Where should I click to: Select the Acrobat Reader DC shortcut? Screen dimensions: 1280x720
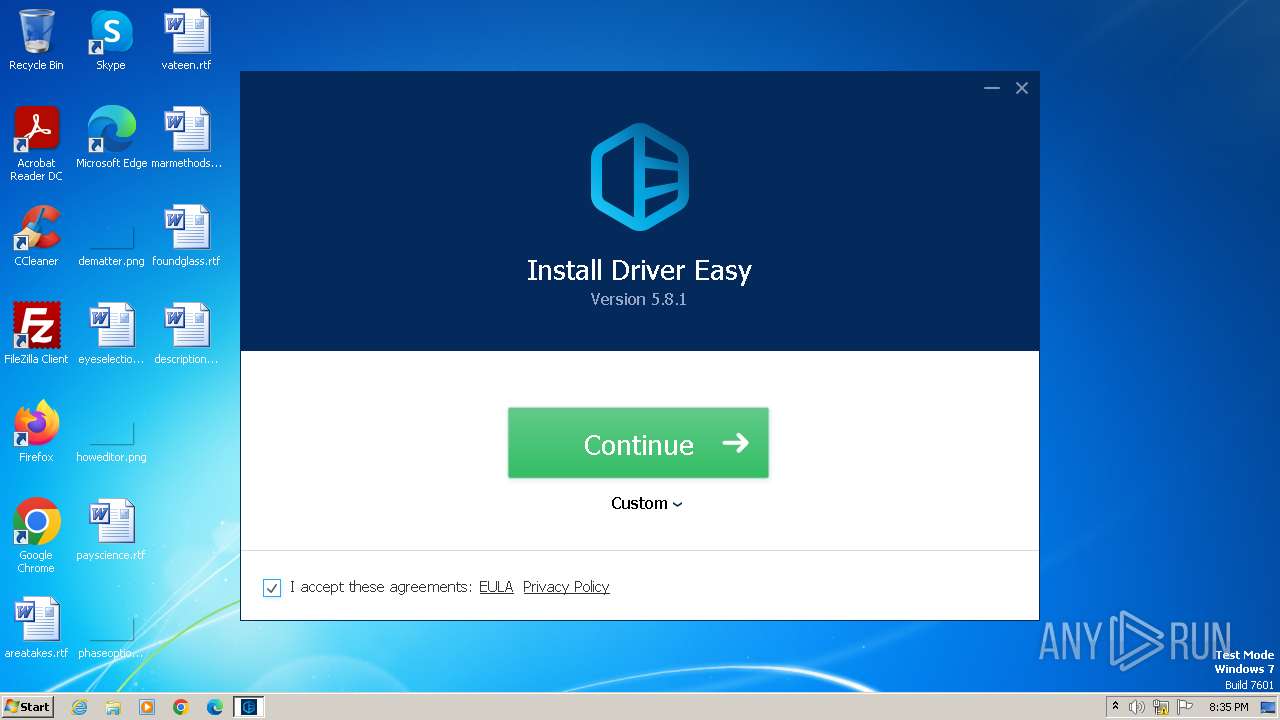pos(36,144)
